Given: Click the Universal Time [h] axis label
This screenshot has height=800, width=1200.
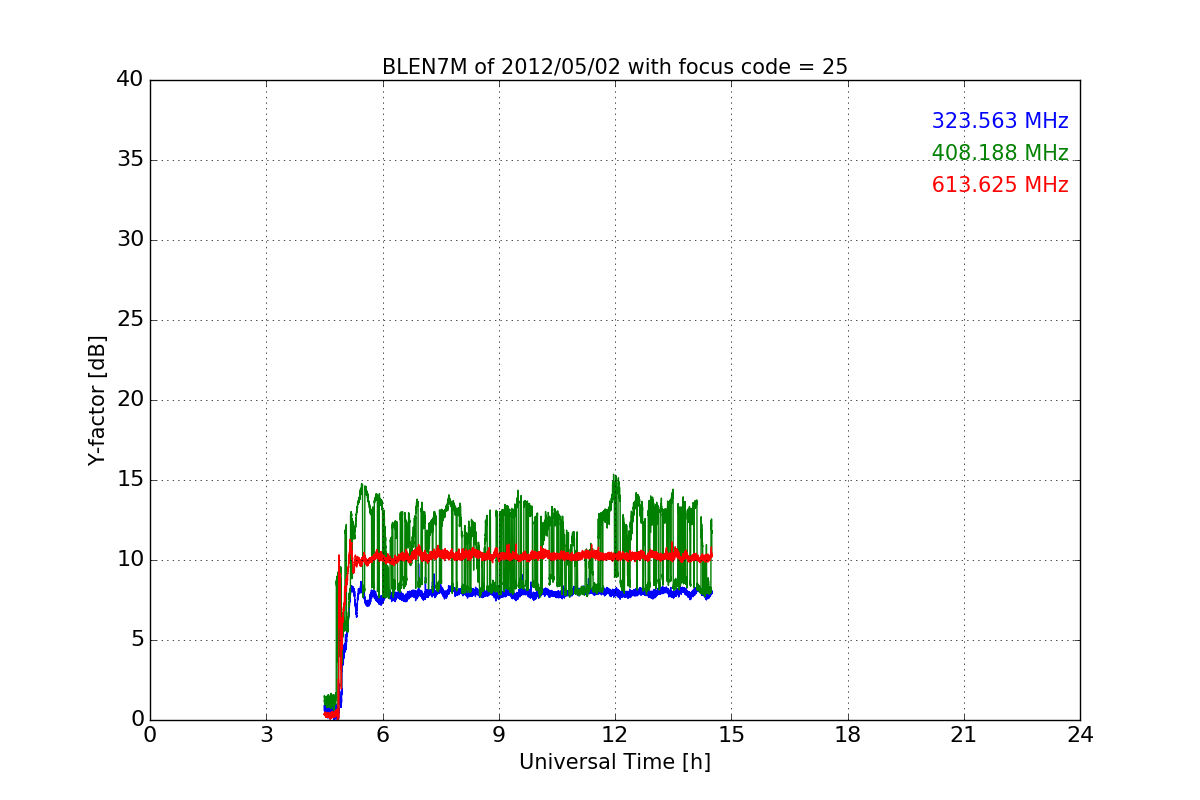Looking at the screenshot, I should [x=614, y=762].
